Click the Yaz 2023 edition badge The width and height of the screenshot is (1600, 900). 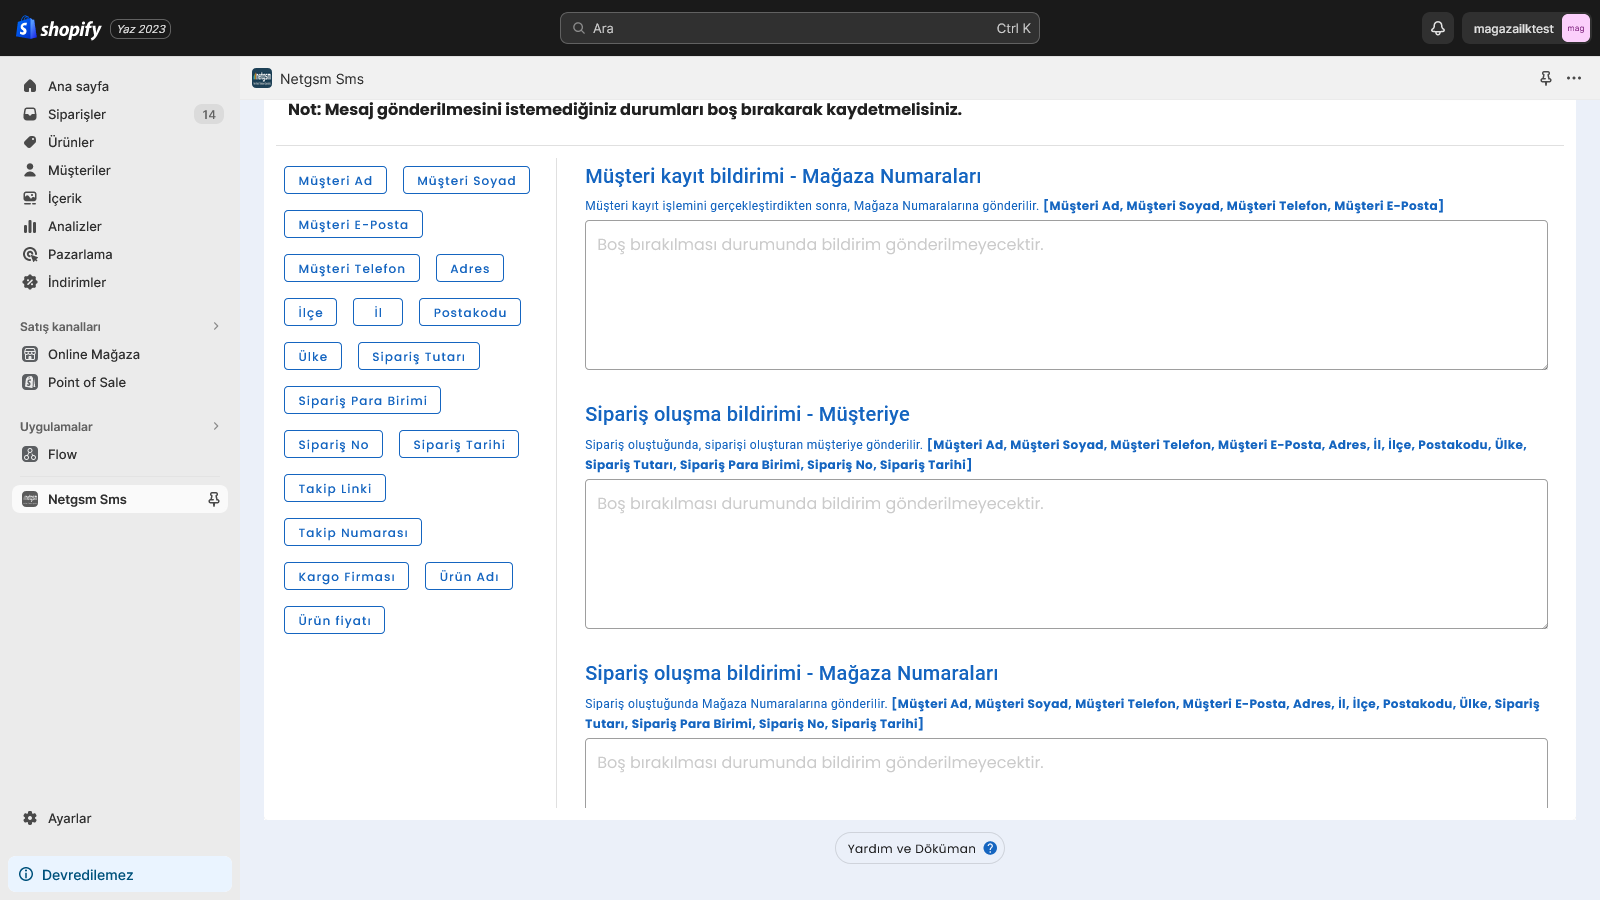tap(141, 29)
